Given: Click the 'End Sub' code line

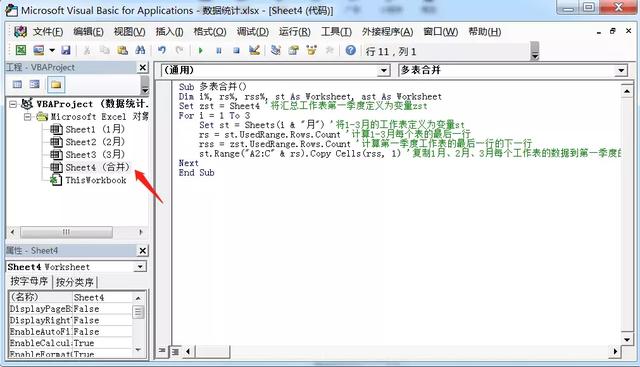Looking at the screenshot, I should (x=196, y=173).
